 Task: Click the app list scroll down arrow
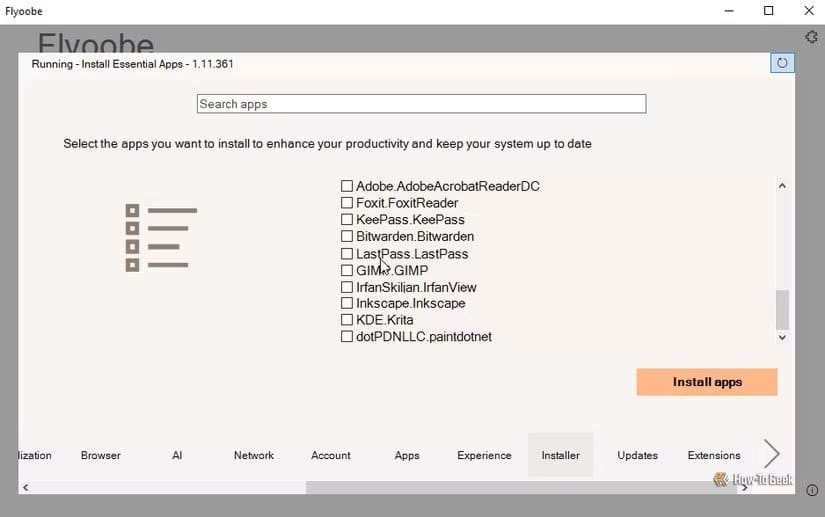click(x=782, y=337)
